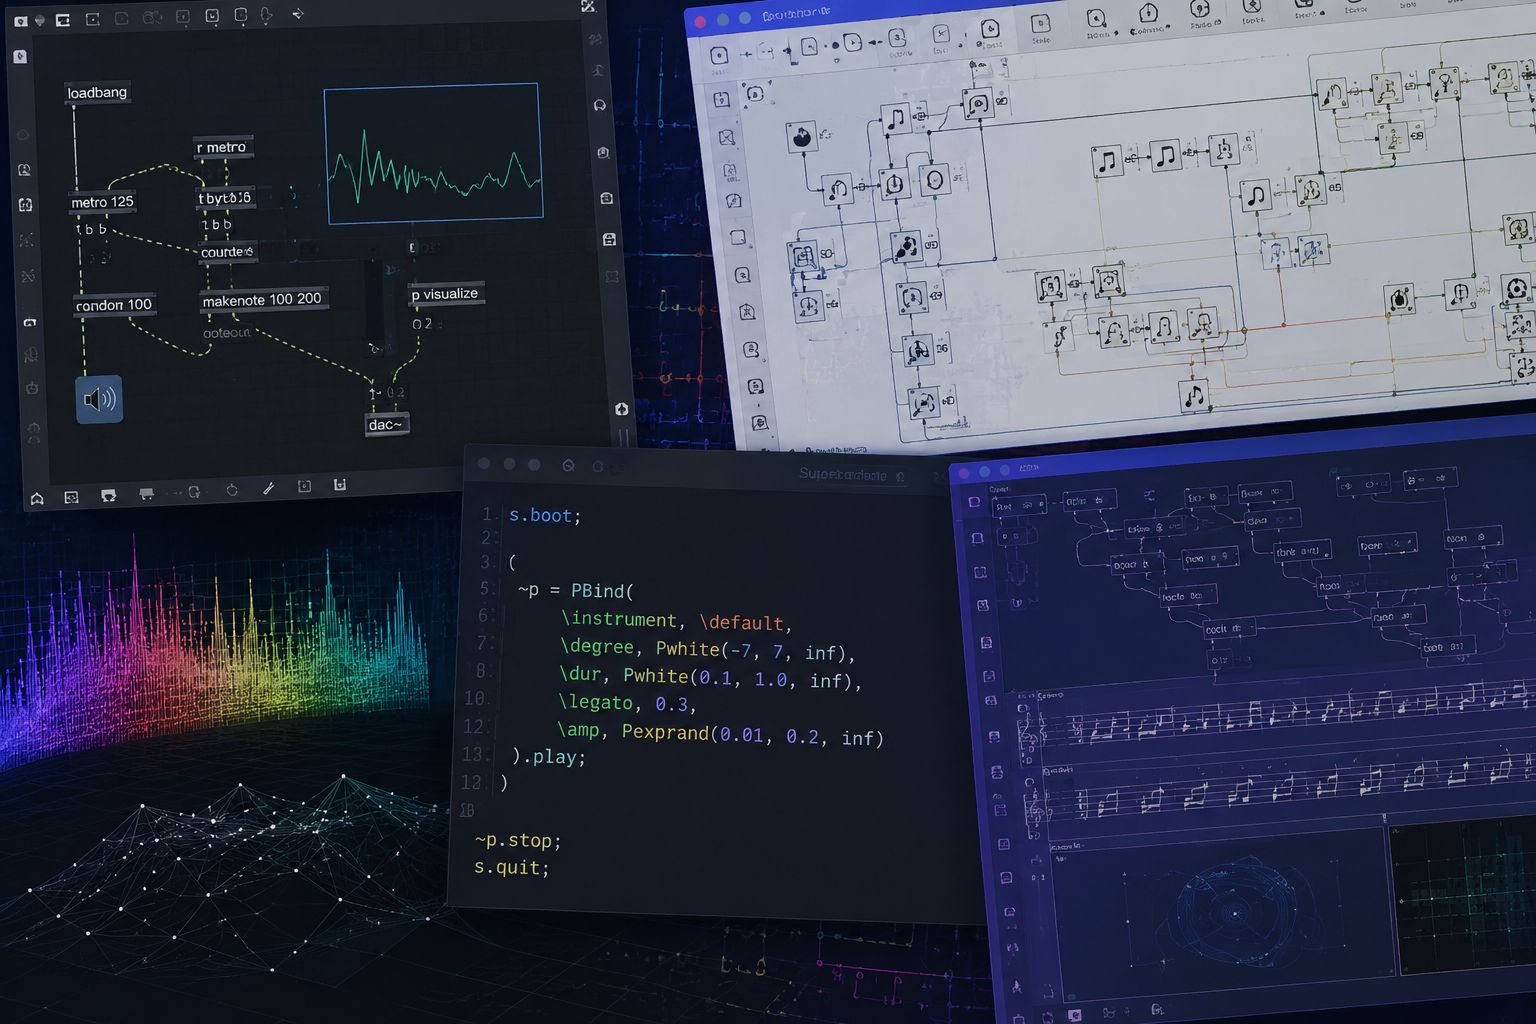Click the arrow icon in patcher top toolbar
1536x1024 pixels.
298,15
